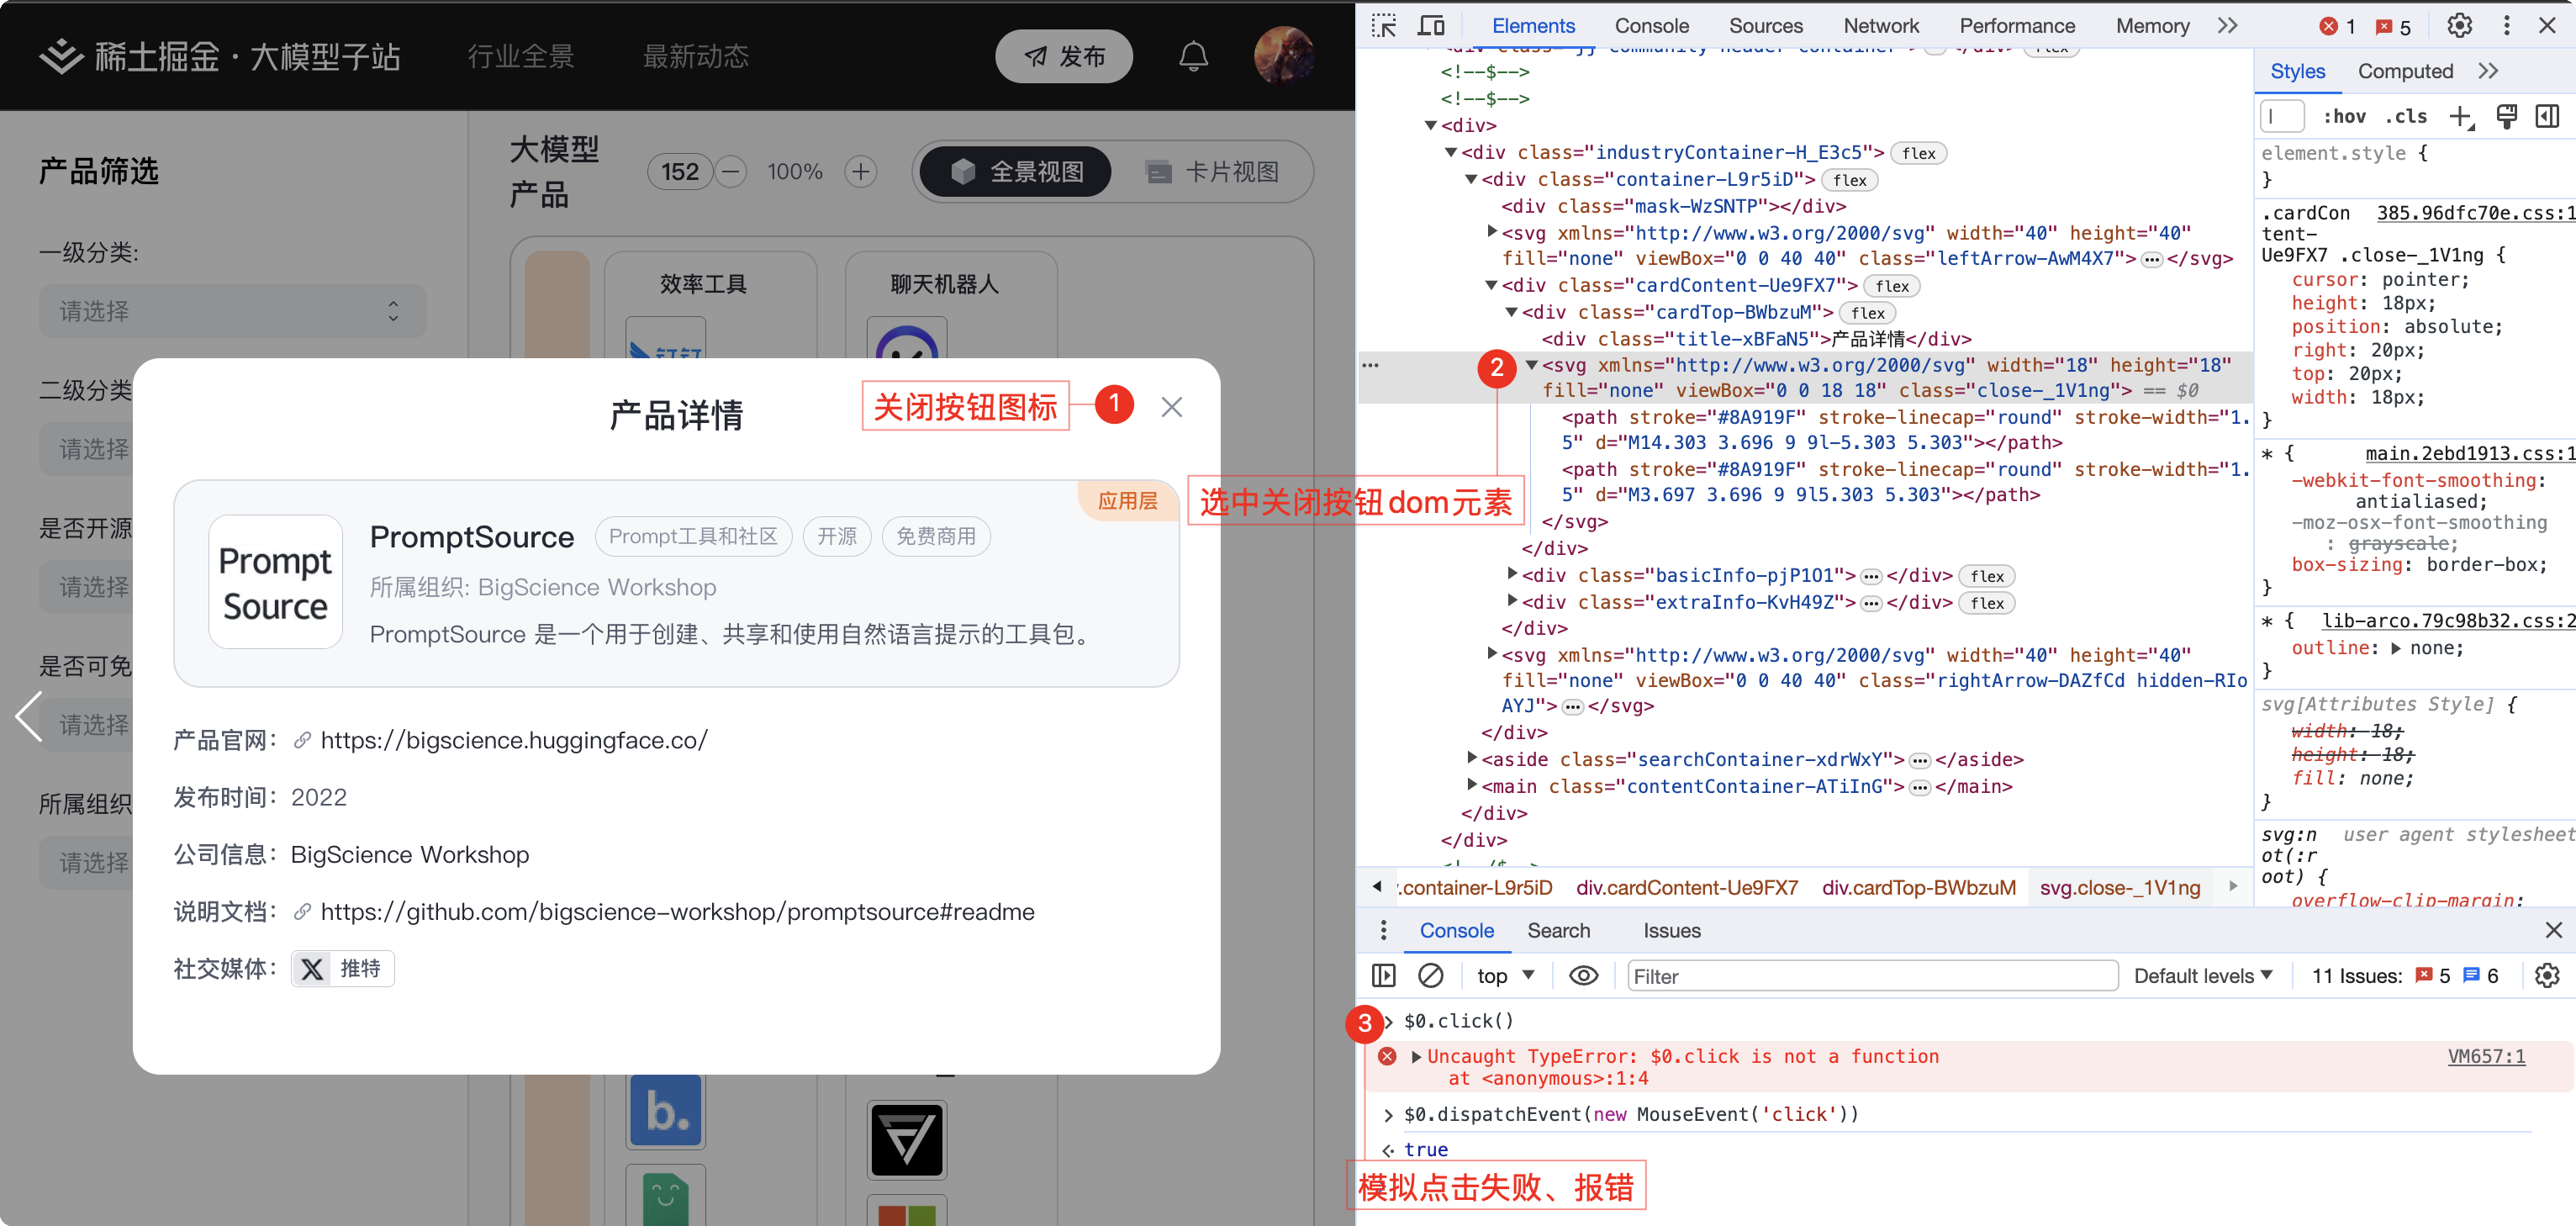Switch to 卡片视图 view
Image resolution: width=2576 pixels, height=1226 pixels.
coord(1212,172)
